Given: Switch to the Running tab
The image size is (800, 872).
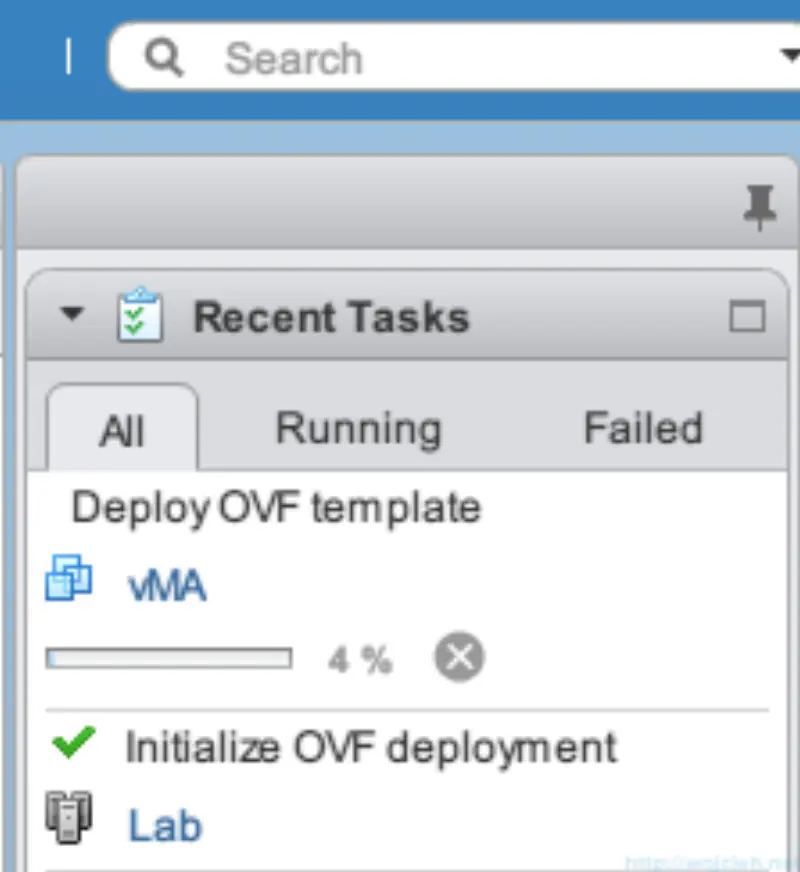Looking at the screenshot, I should pyautogui.click(x=357, y=428).
